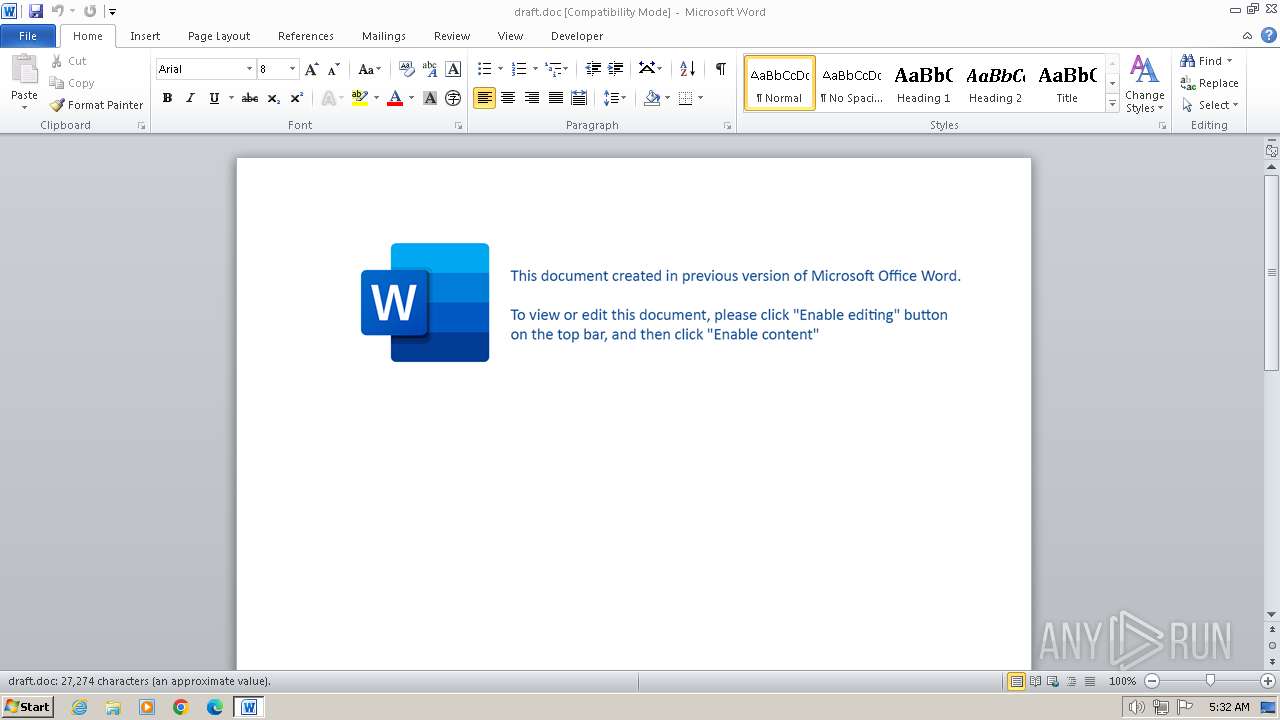Open the Select dropdown

pyautogui.click(x=1210, y=105)
